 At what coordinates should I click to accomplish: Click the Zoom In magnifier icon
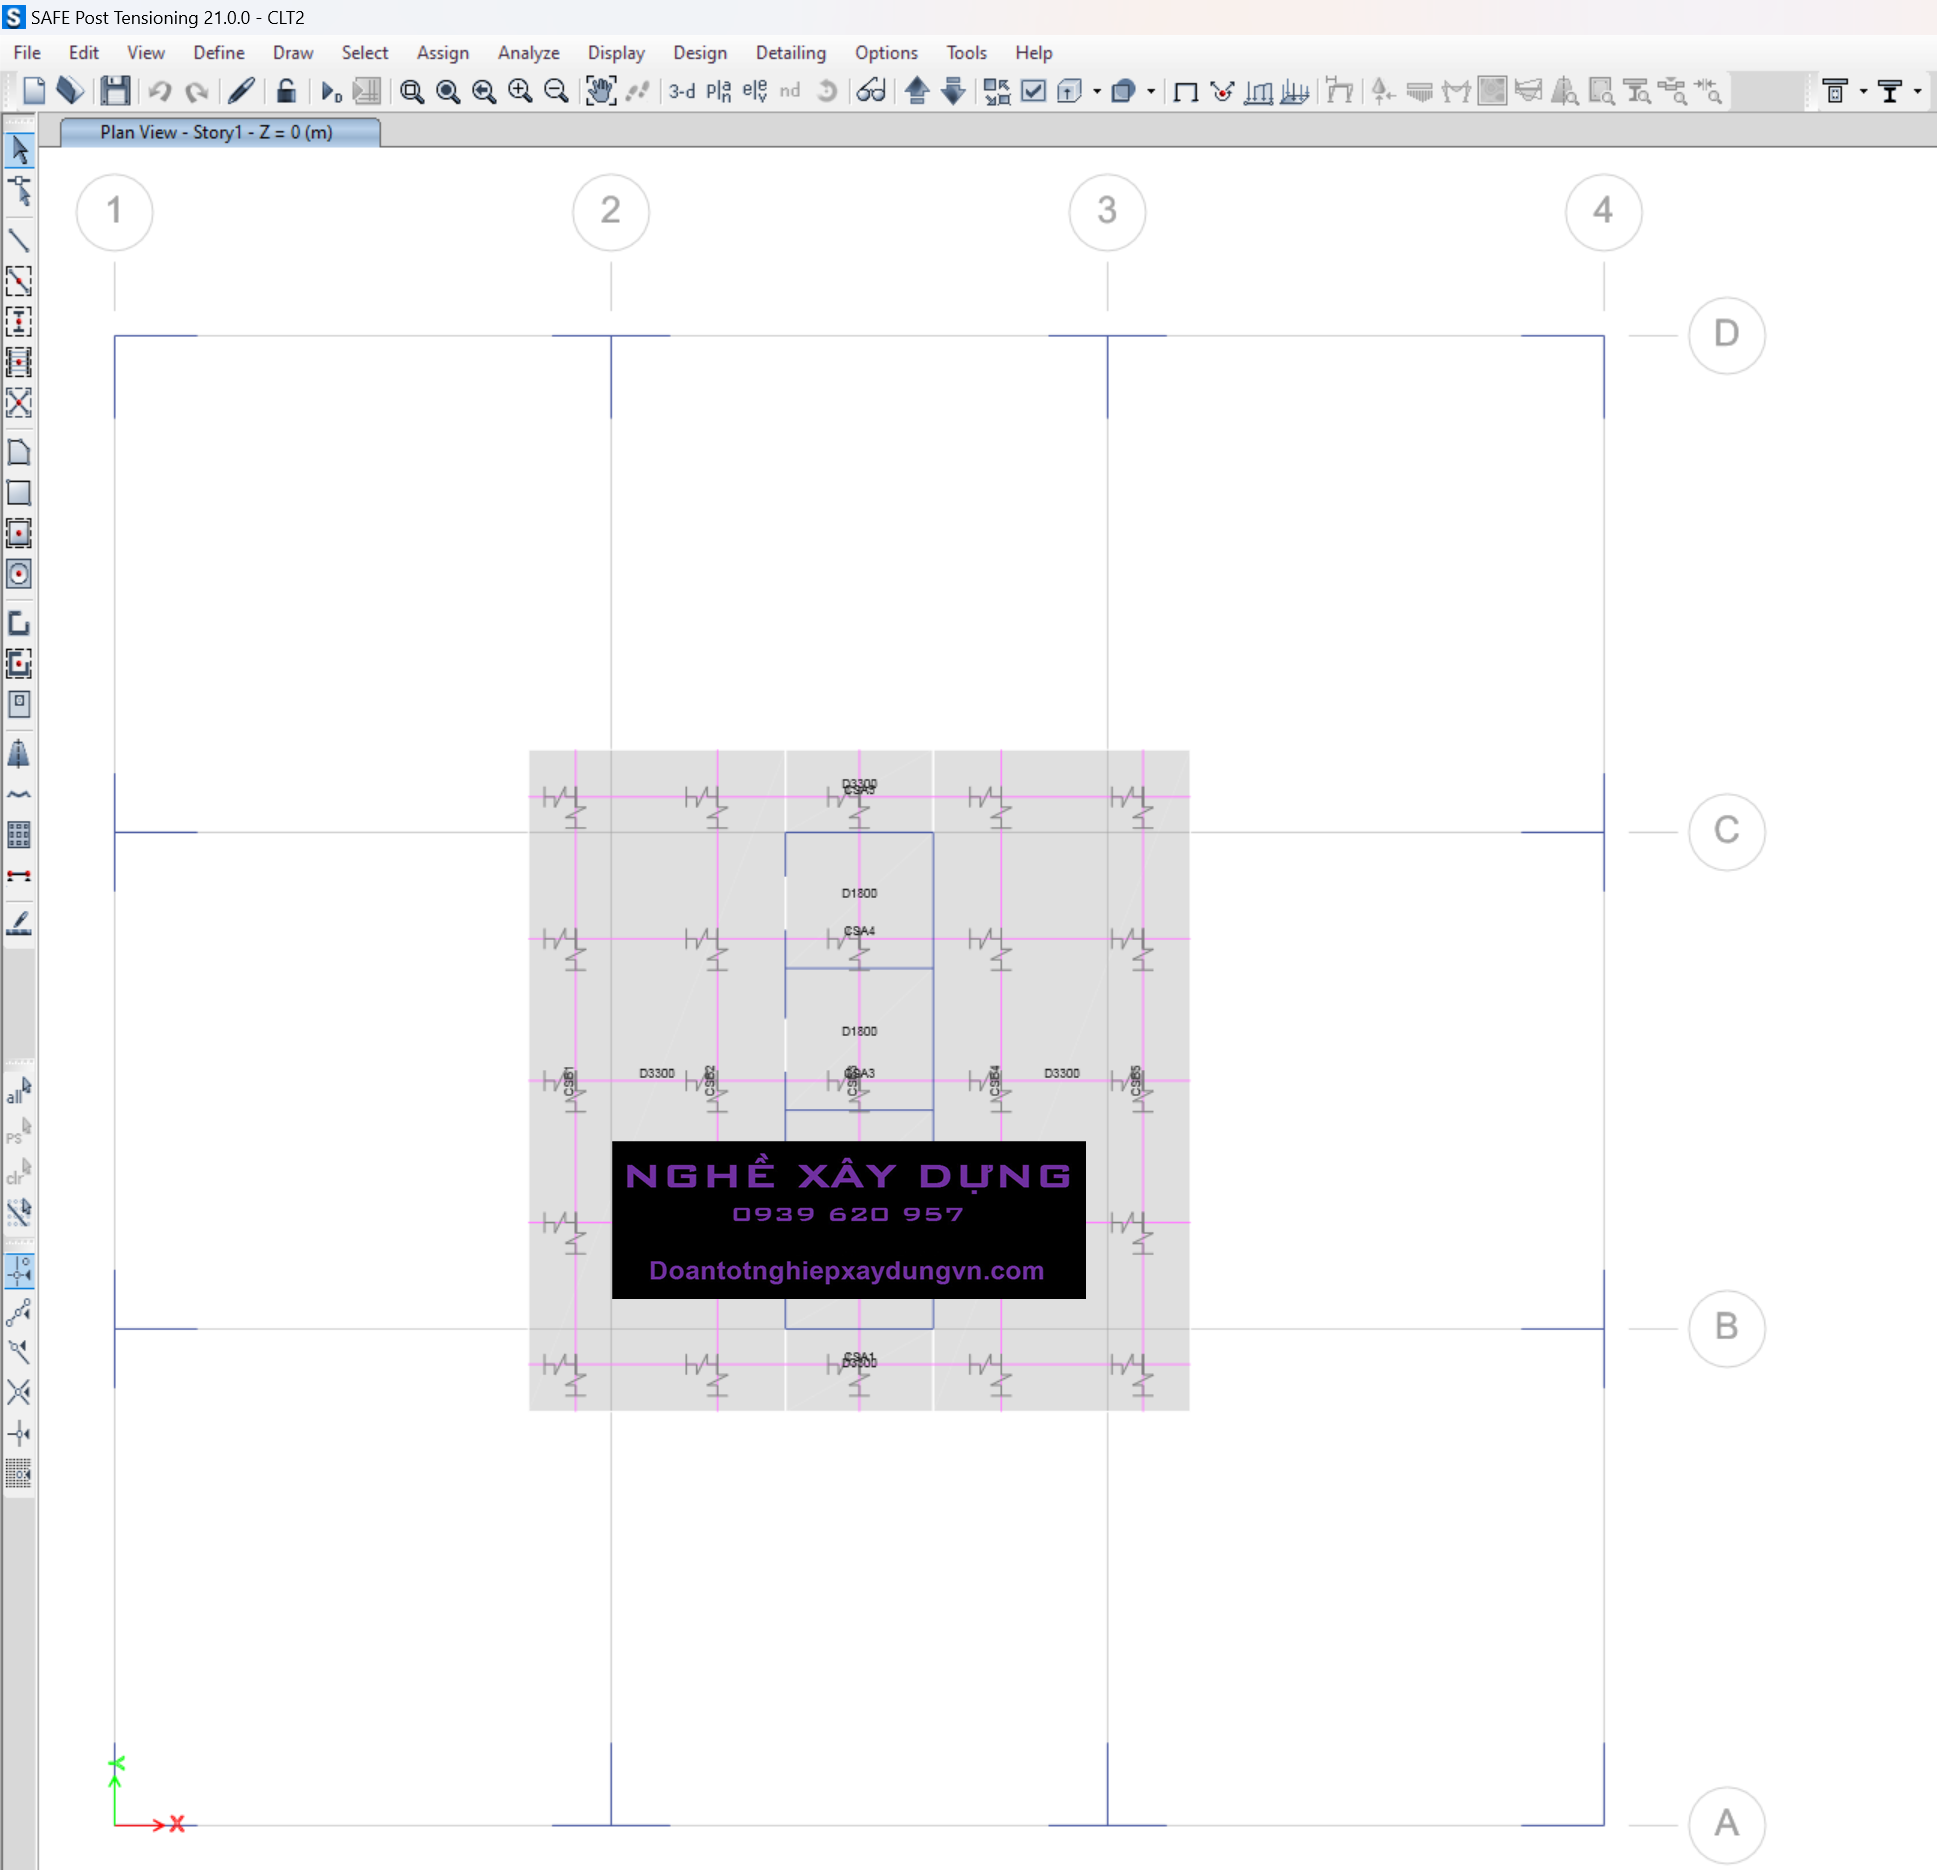520,91
